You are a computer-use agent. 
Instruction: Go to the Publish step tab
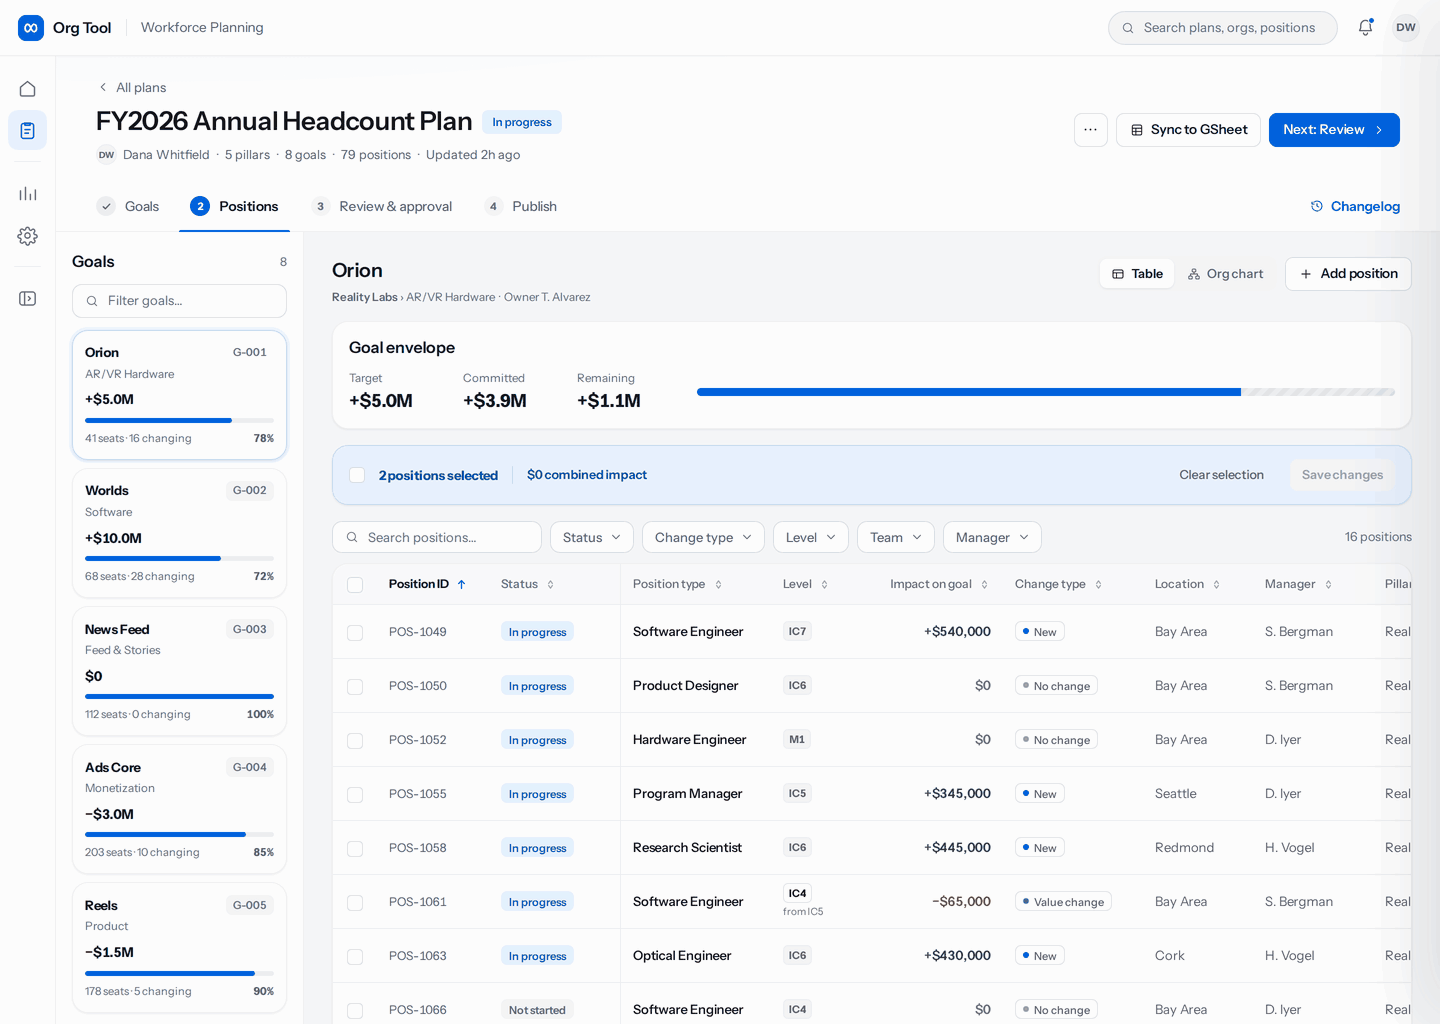[x=521, y=206]
